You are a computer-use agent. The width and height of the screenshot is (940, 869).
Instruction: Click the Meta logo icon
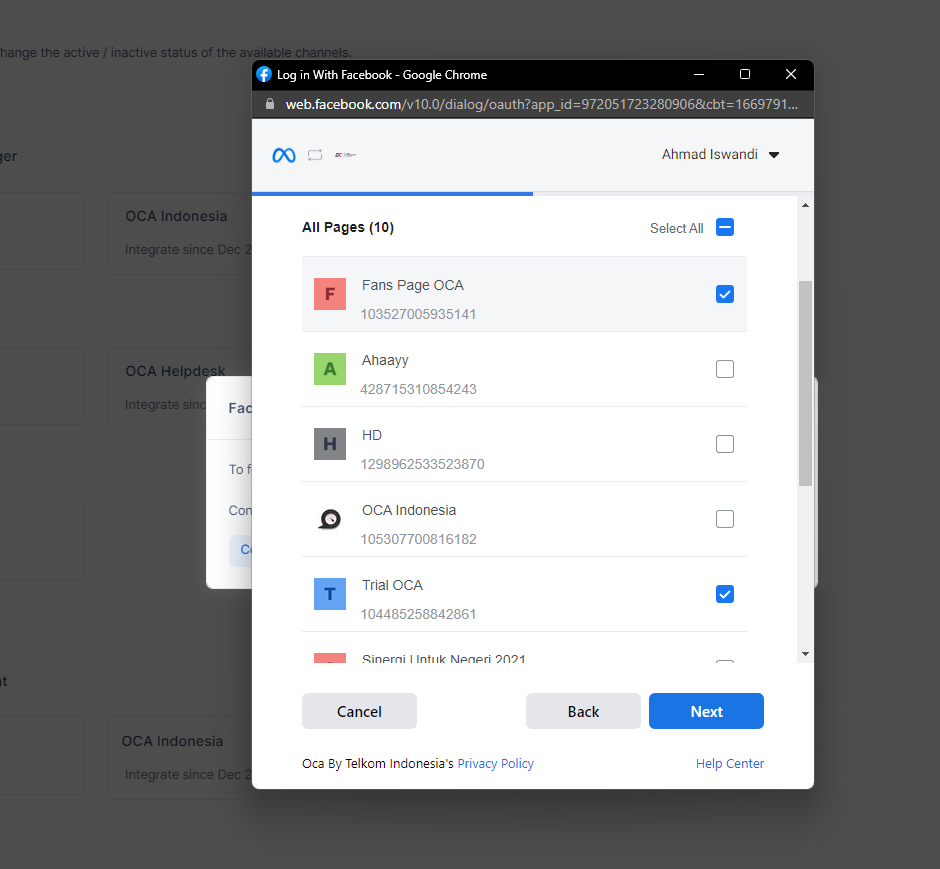(284, 155)
